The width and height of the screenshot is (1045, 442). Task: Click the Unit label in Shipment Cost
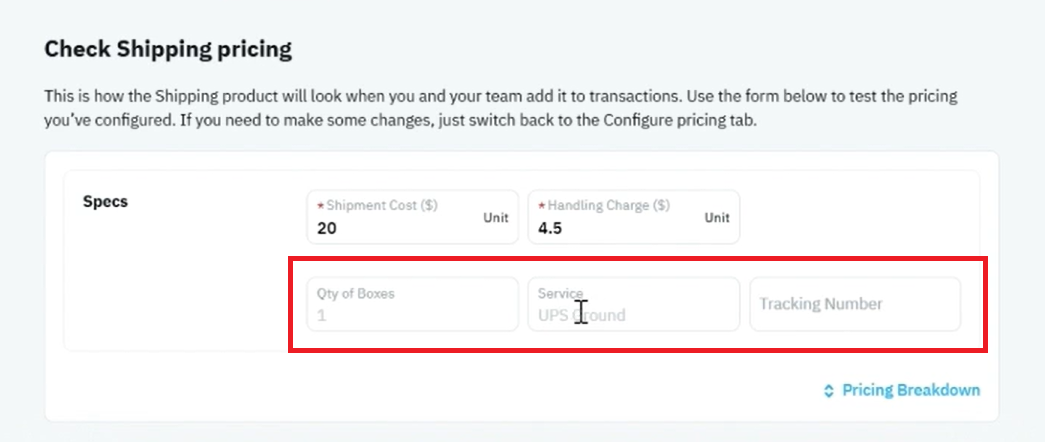point(496,217)
